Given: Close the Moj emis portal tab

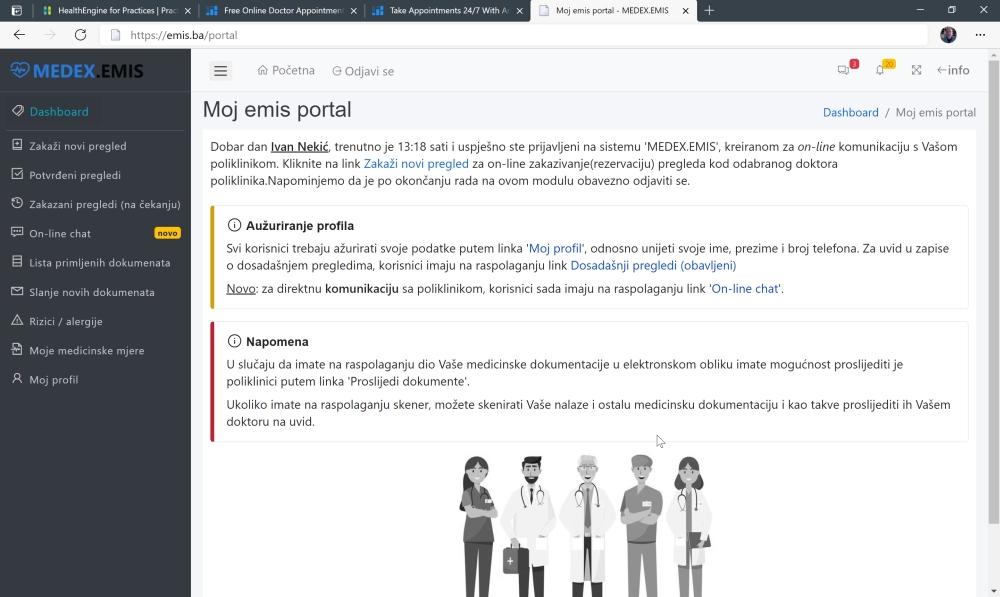Looking at the screenshot, I should click(685, 11).
